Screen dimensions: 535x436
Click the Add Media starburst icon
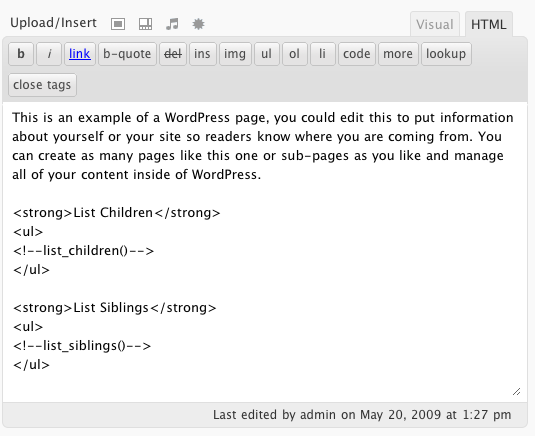(198, 24)
